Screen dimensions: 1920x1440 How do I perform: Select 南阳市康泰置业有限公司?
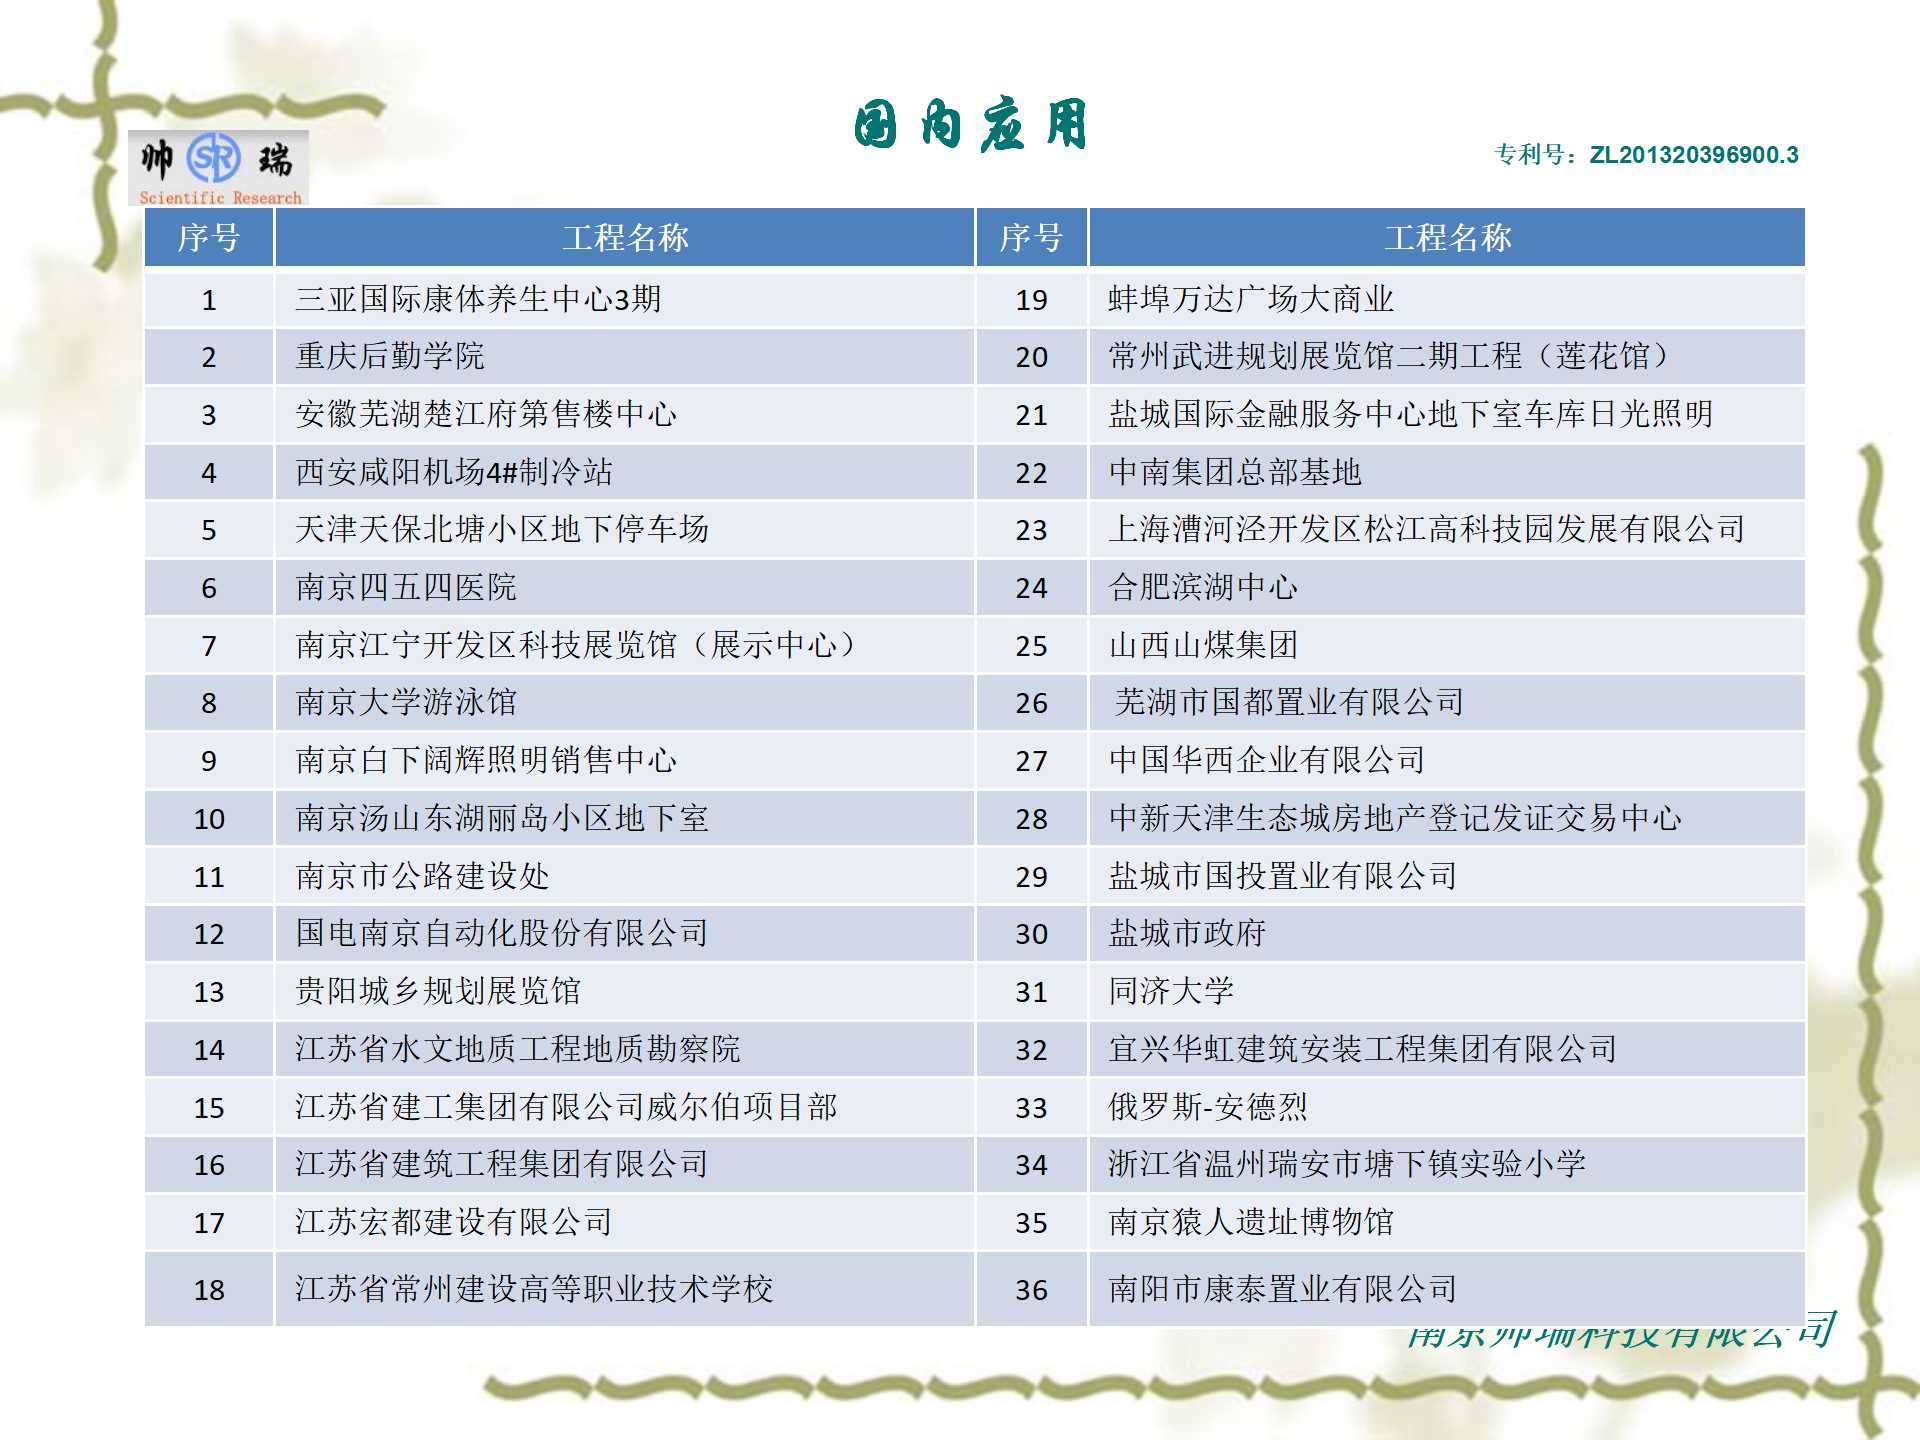coord(1447,1290)
